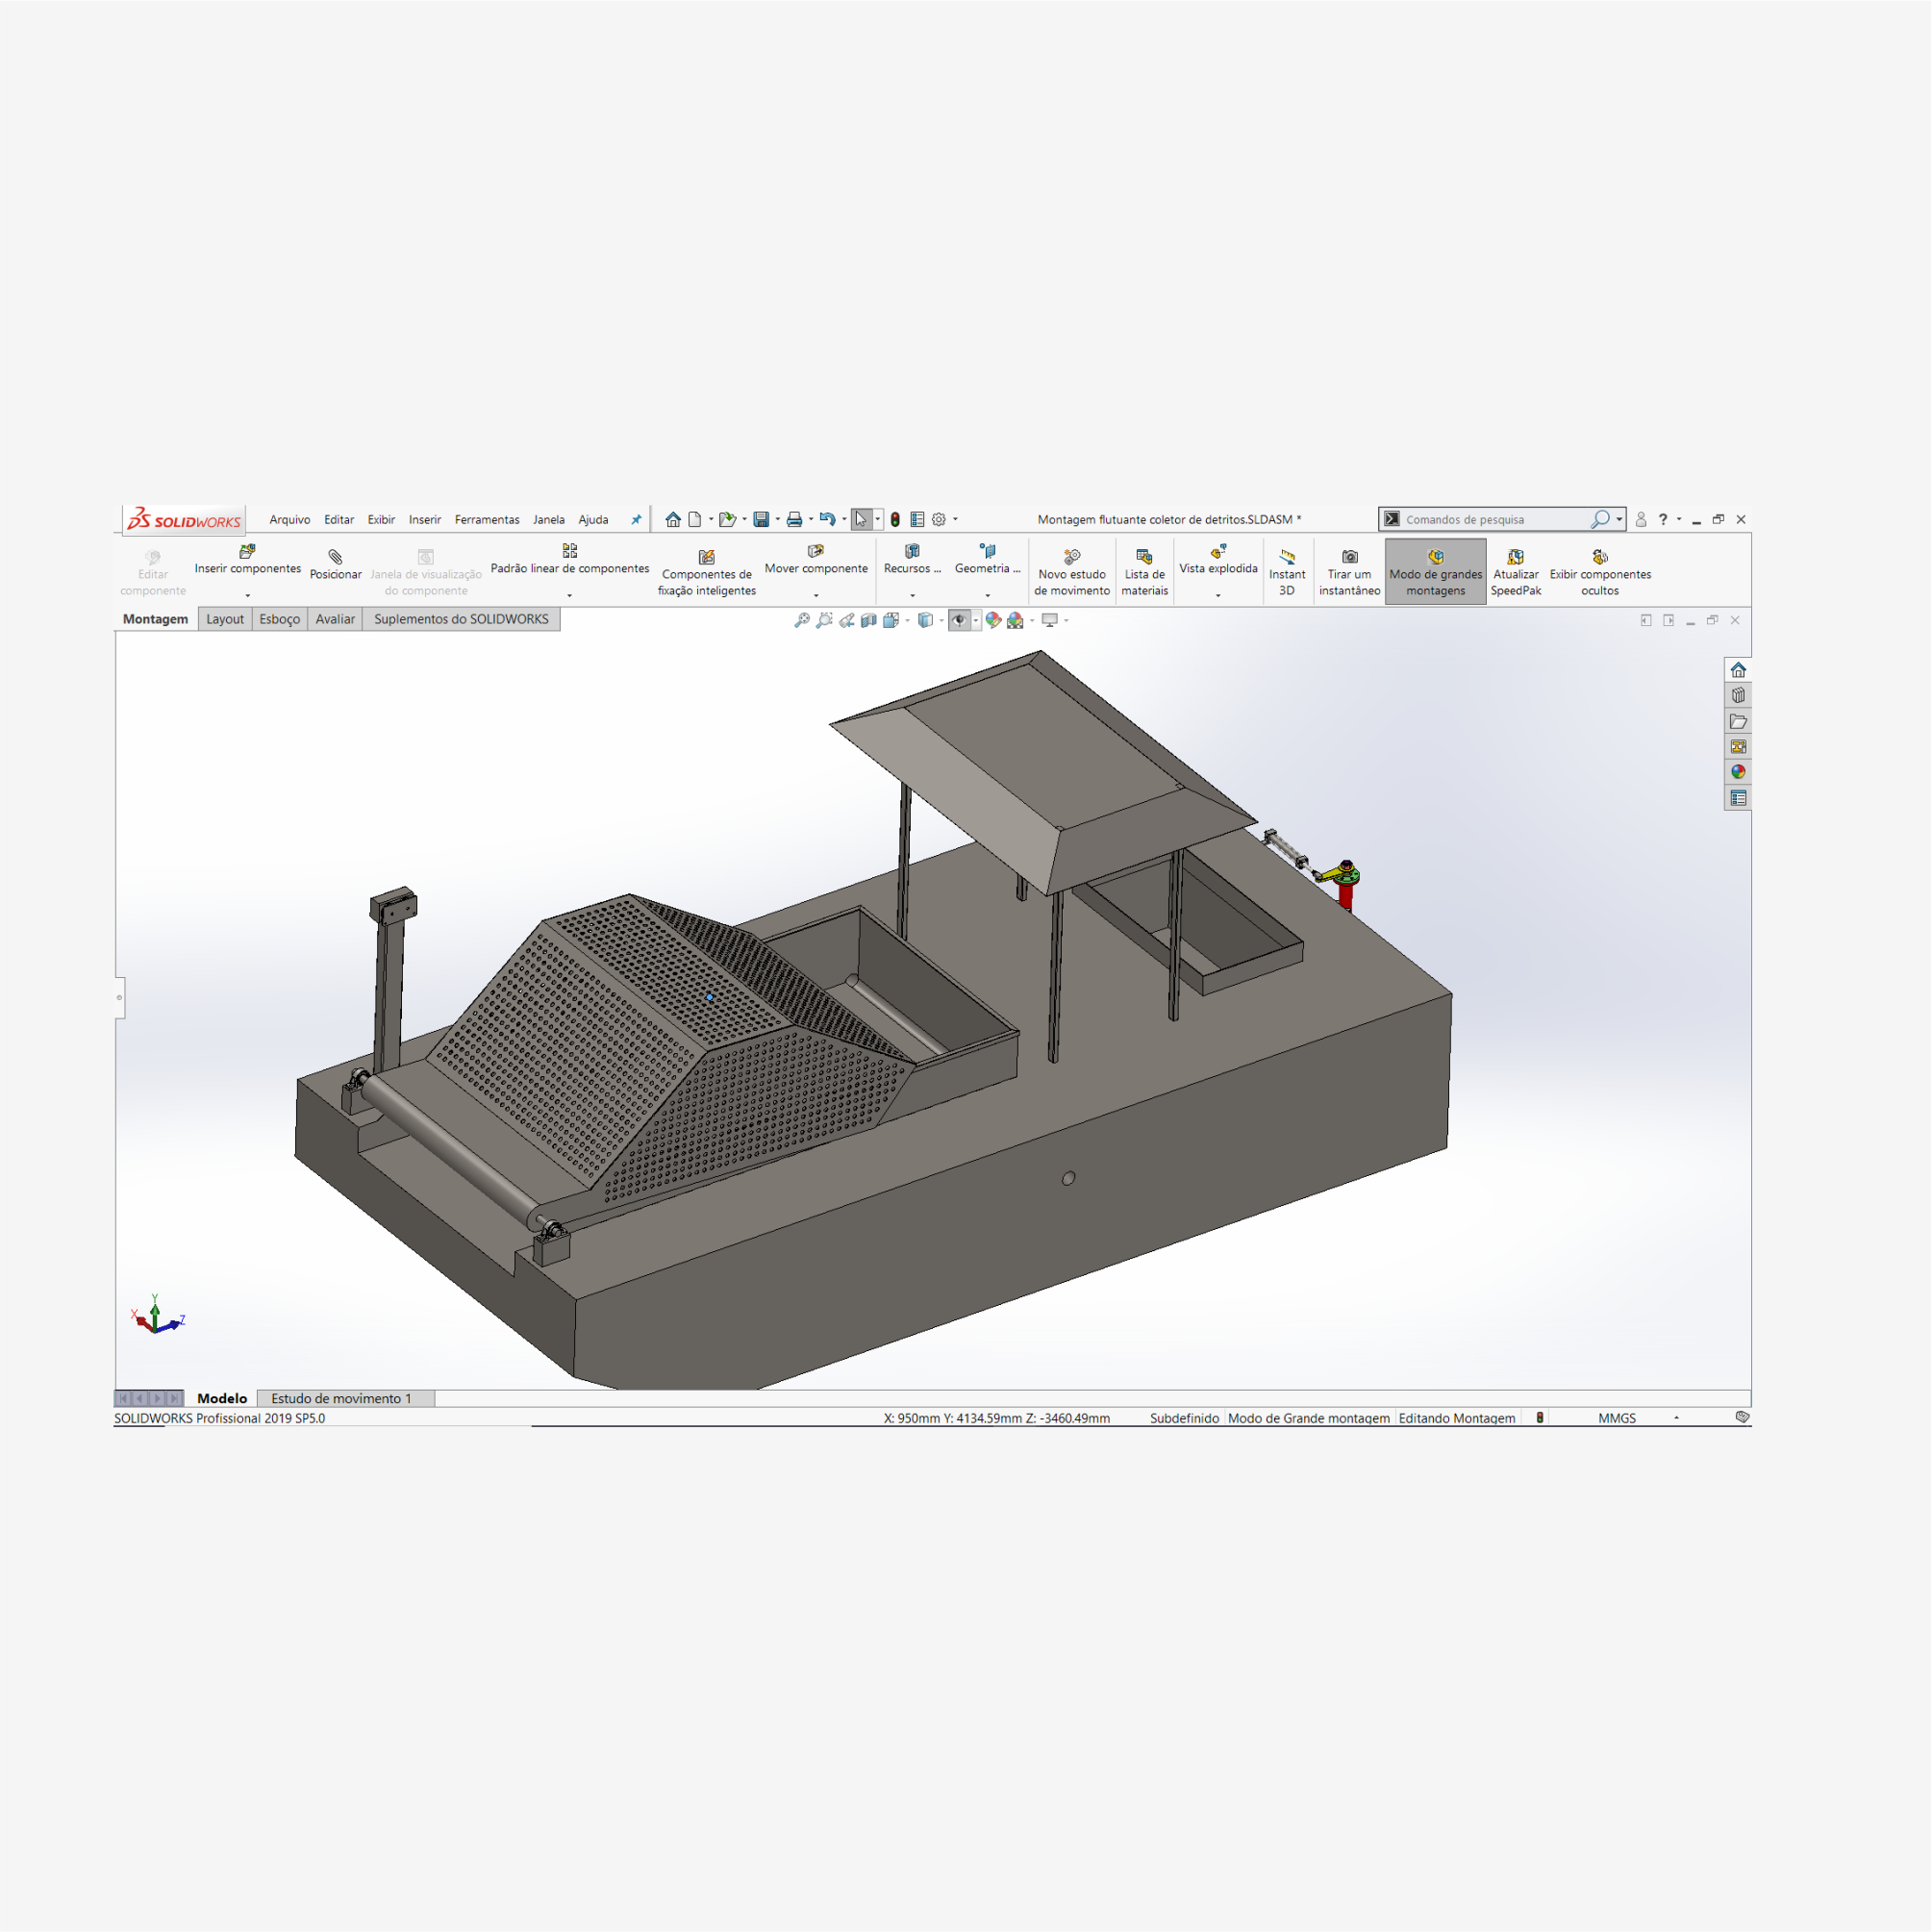Screen dimensions: 1932x1932
Task: Open the Ferramentas menu
Action: tap(487, 520)
